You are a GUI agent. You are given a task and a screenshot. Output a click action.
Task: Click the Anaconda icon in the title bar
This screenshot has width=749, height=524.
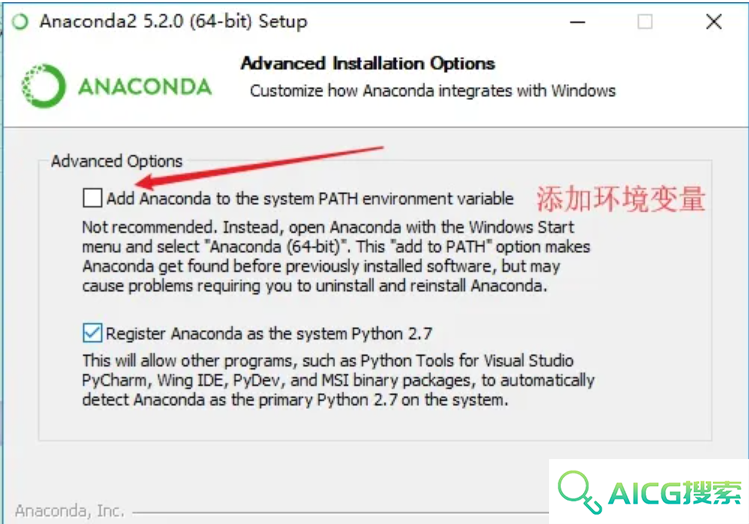point(21,22)
